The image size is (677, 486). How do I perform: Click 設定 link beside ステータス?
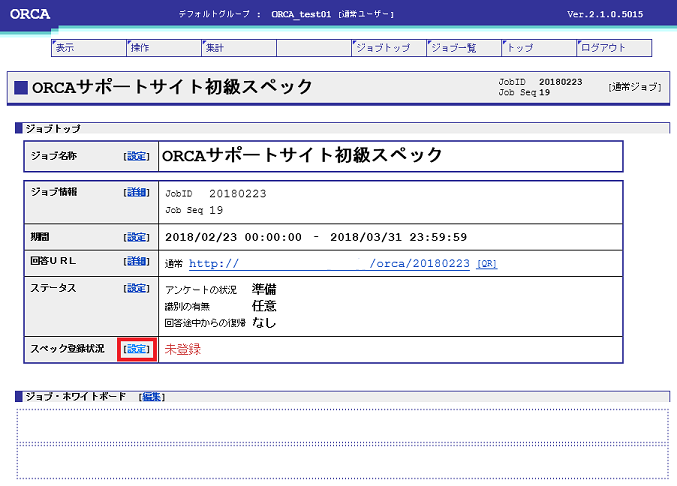(136, 288)
